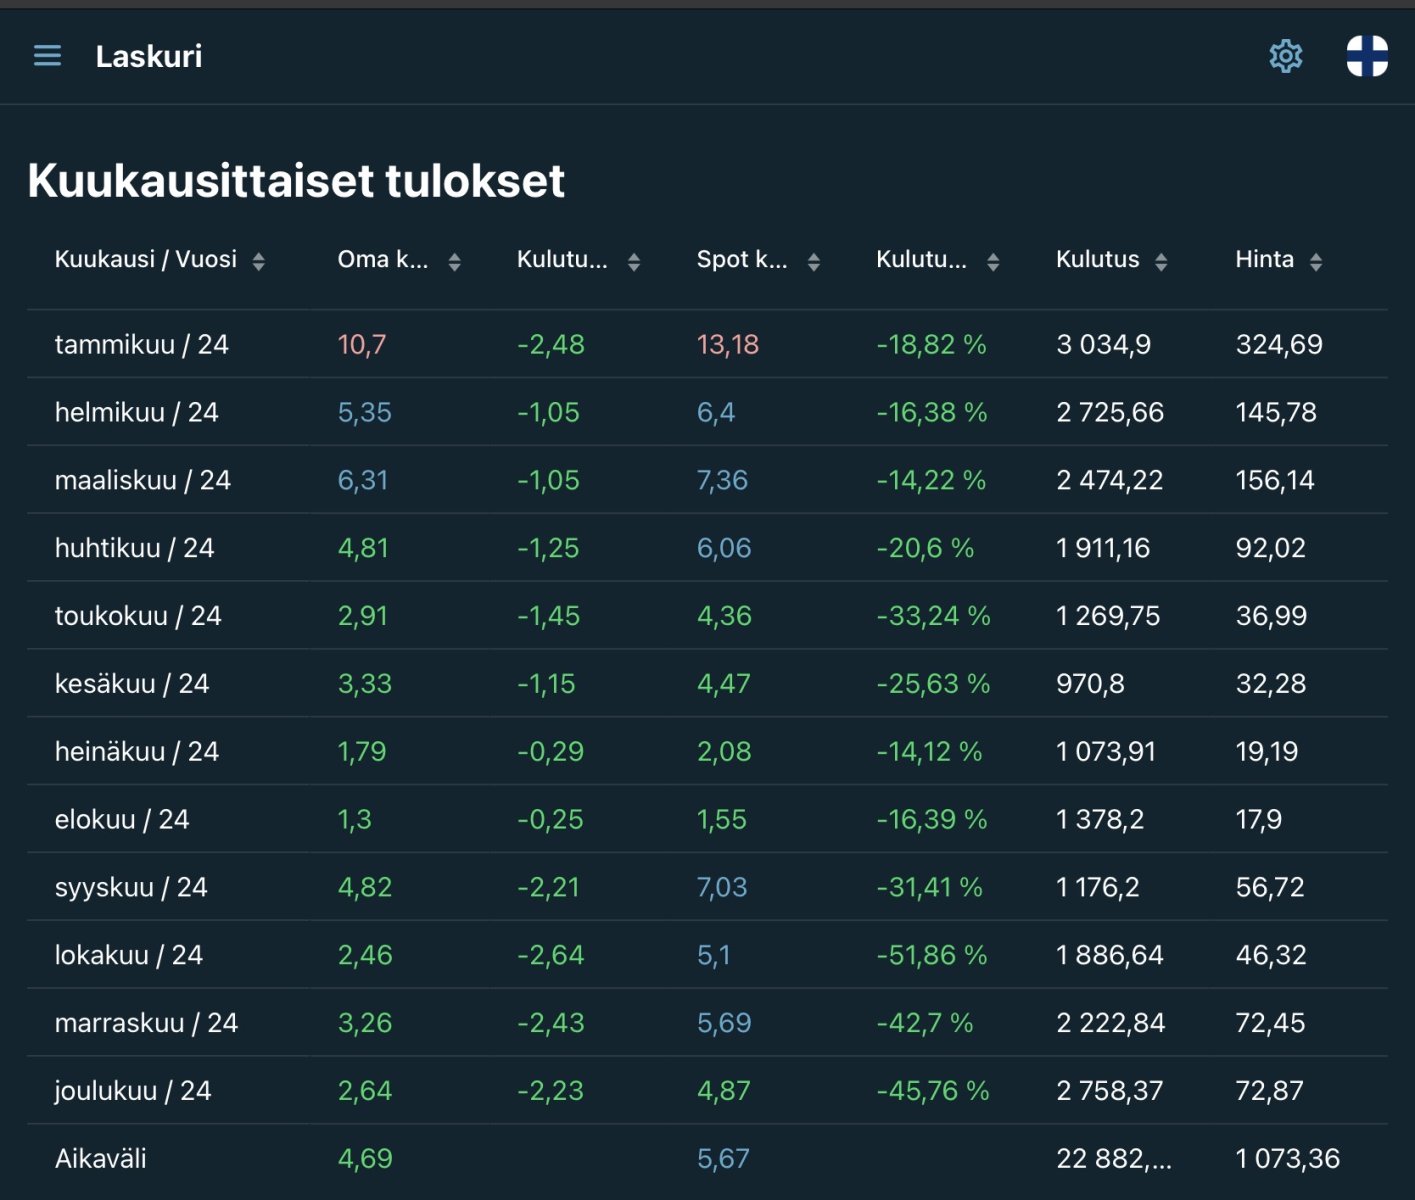Sort by the Kuukausi / Vuosi column arrows
This screenshot has height=1200, width=1415.
pyautogui.click(x=259, y=262)
